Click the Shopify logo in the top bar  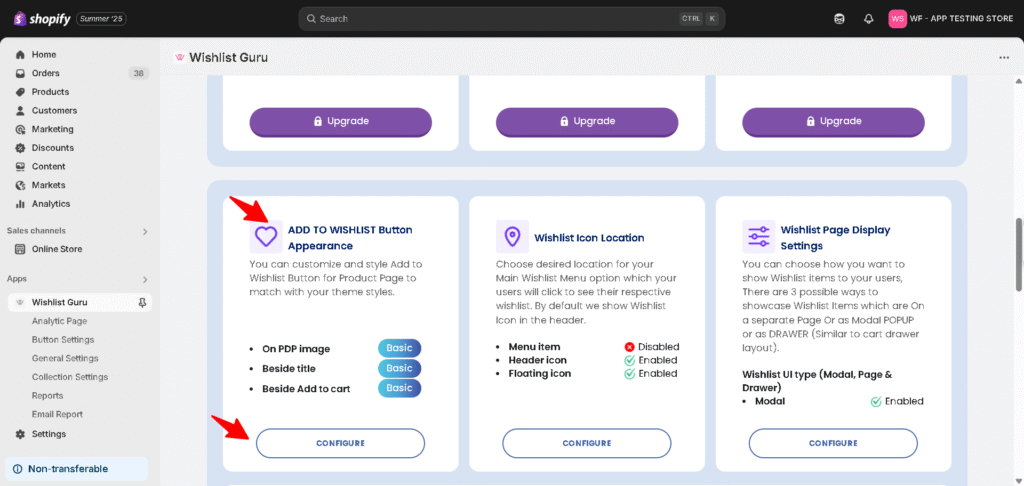tap(42, 19)
